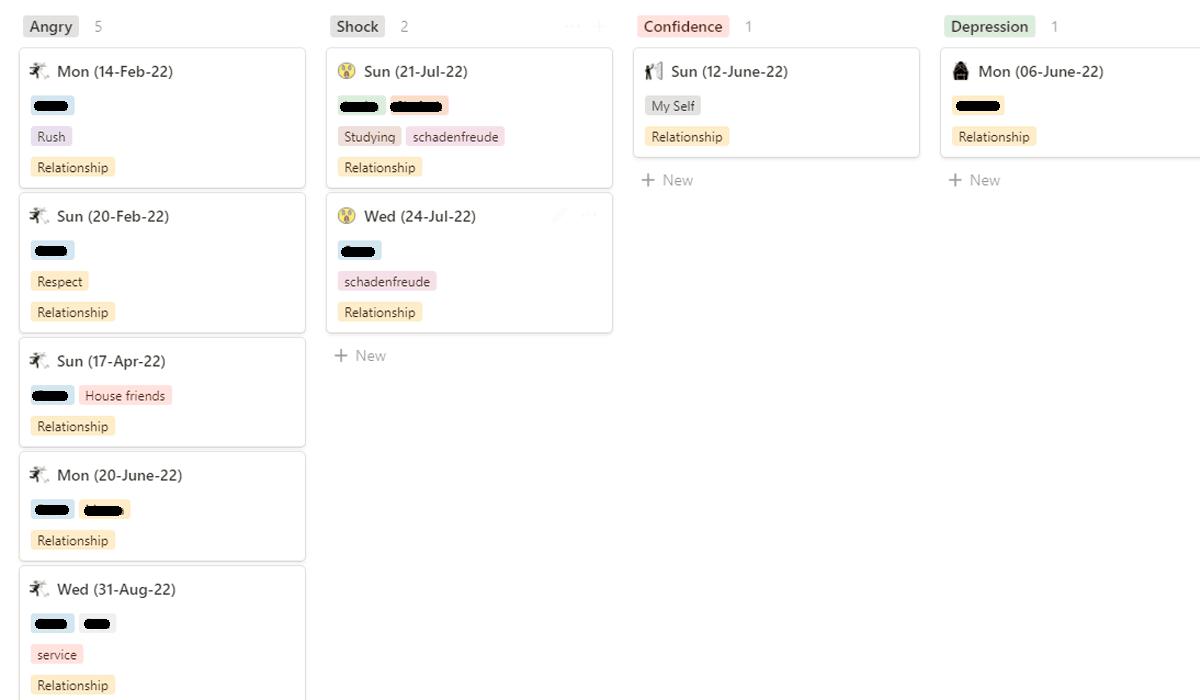Click the shocked face icon on Sun (21-Jul-22)
The image size is (1200, 700).
pyautogui.click(x=346, y=71)
